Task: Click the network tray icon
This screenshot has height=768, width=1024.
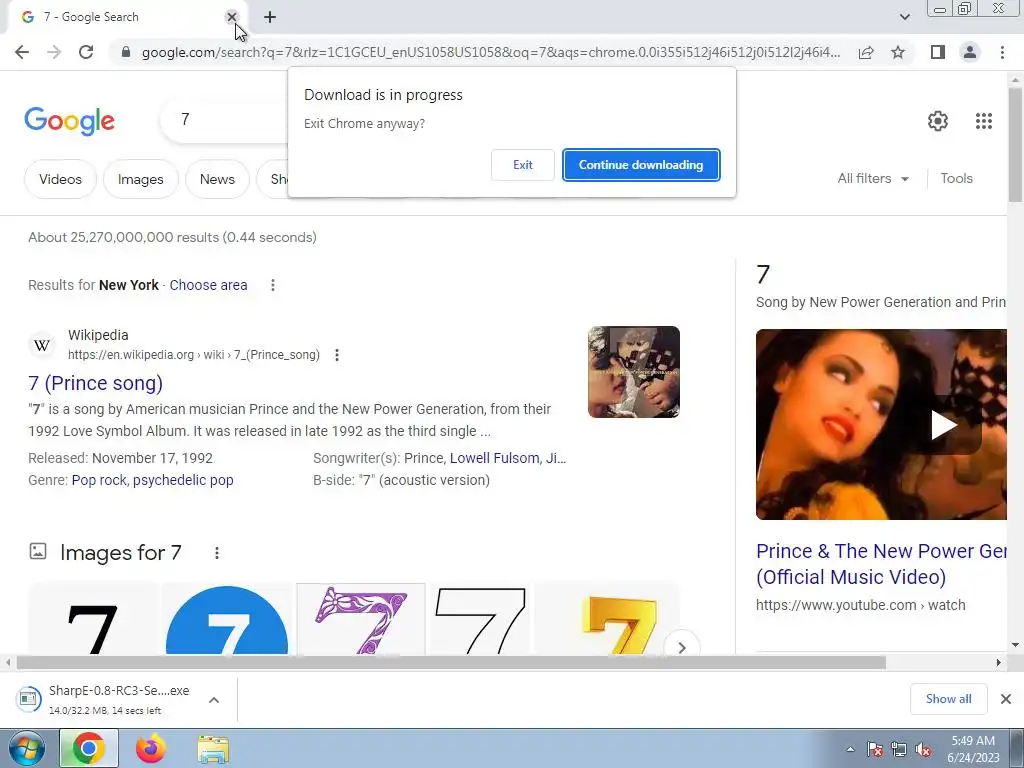Action: (x=899, y=749)
